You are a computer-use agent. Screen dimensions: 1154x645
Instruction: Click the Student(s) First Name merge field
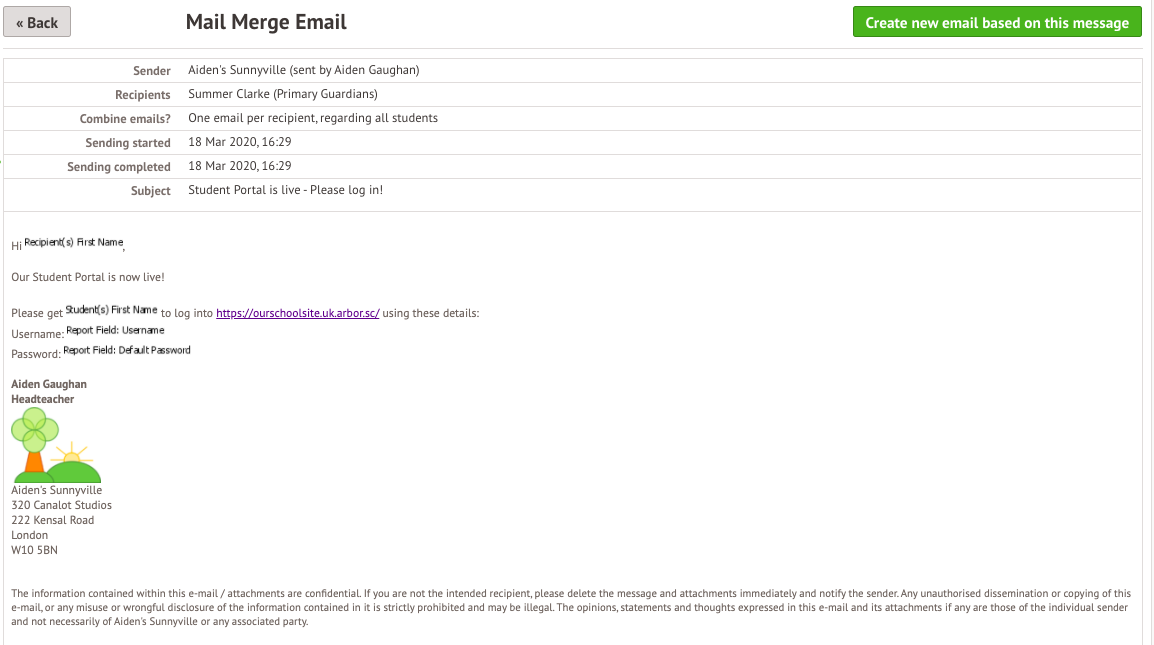pos(111,310)
